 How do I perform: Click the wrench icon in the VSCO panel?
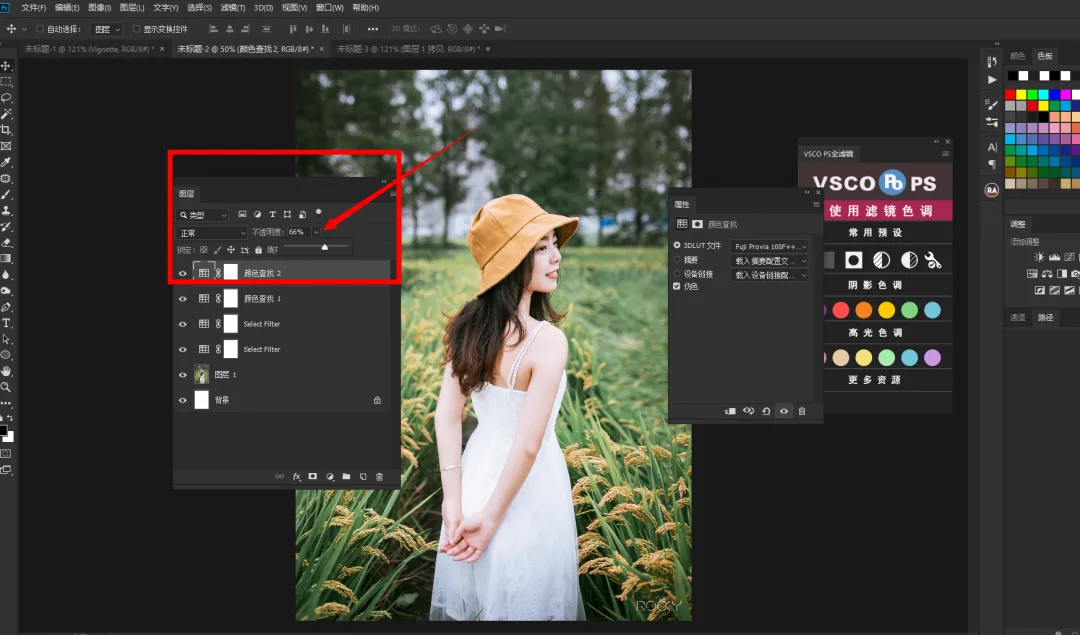click(x=933, y=260)
